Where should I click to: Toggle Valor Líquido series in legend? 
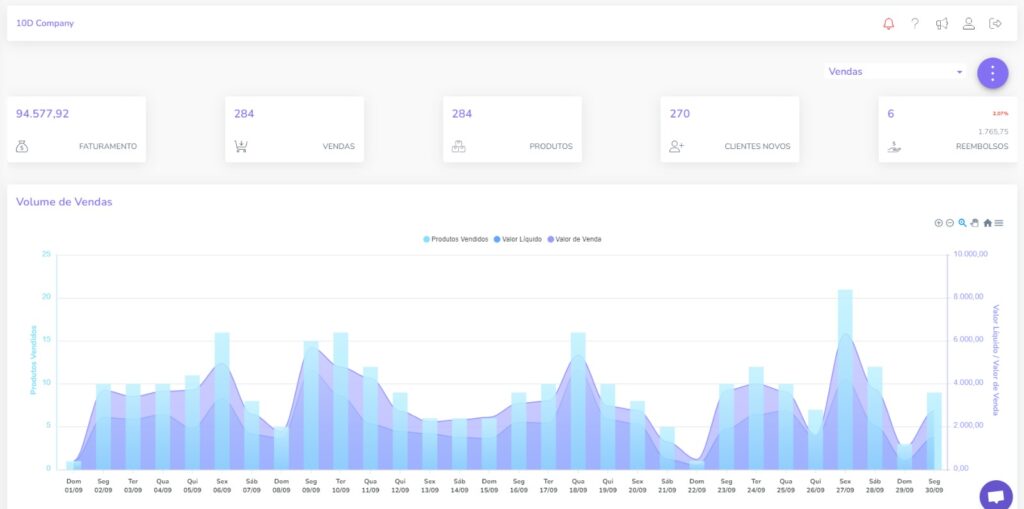point(518,240)
